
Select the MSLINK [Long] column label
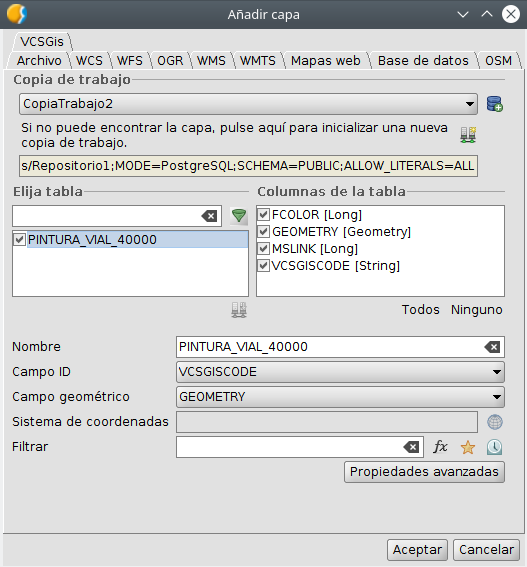(x=315, y=249)
